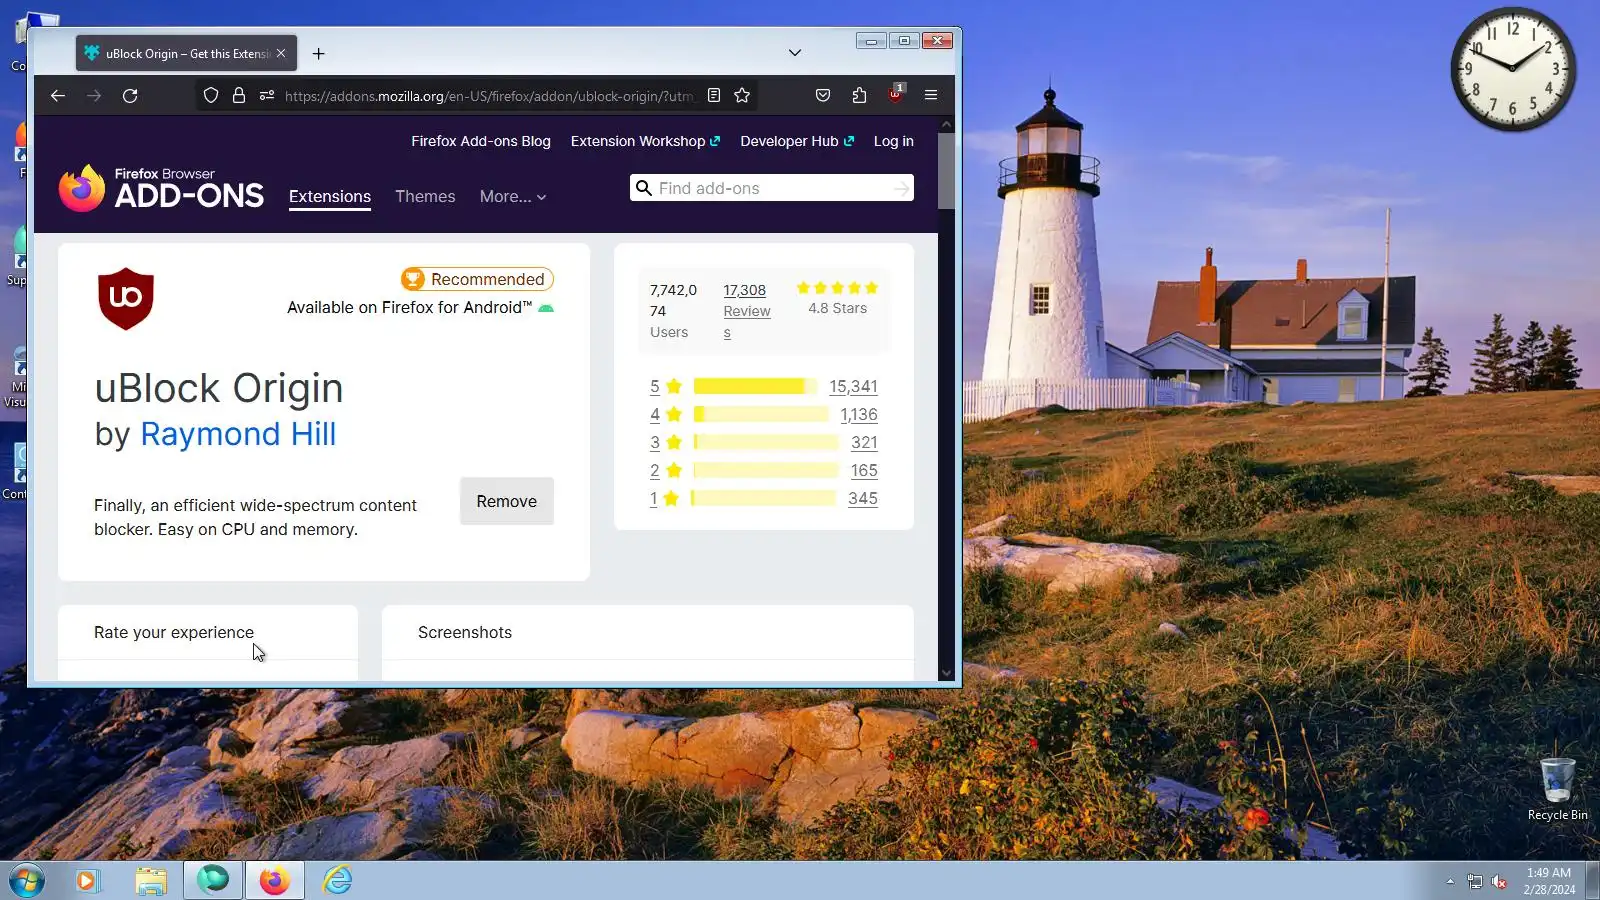This screenshot has width=1600, height=900.
Task: Click the analog clock desktop gadget
Action: [x=1513, y=69]
